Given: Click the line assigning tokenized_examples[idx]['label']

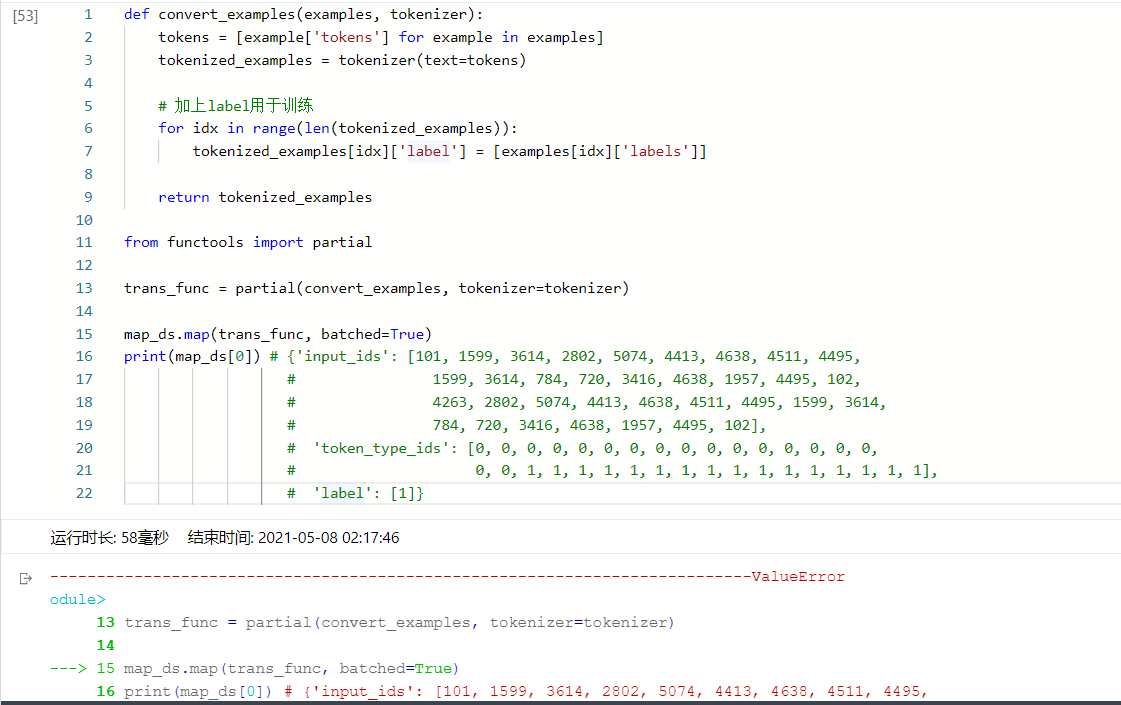Looking at the screenshot, I should coord(450,151).
